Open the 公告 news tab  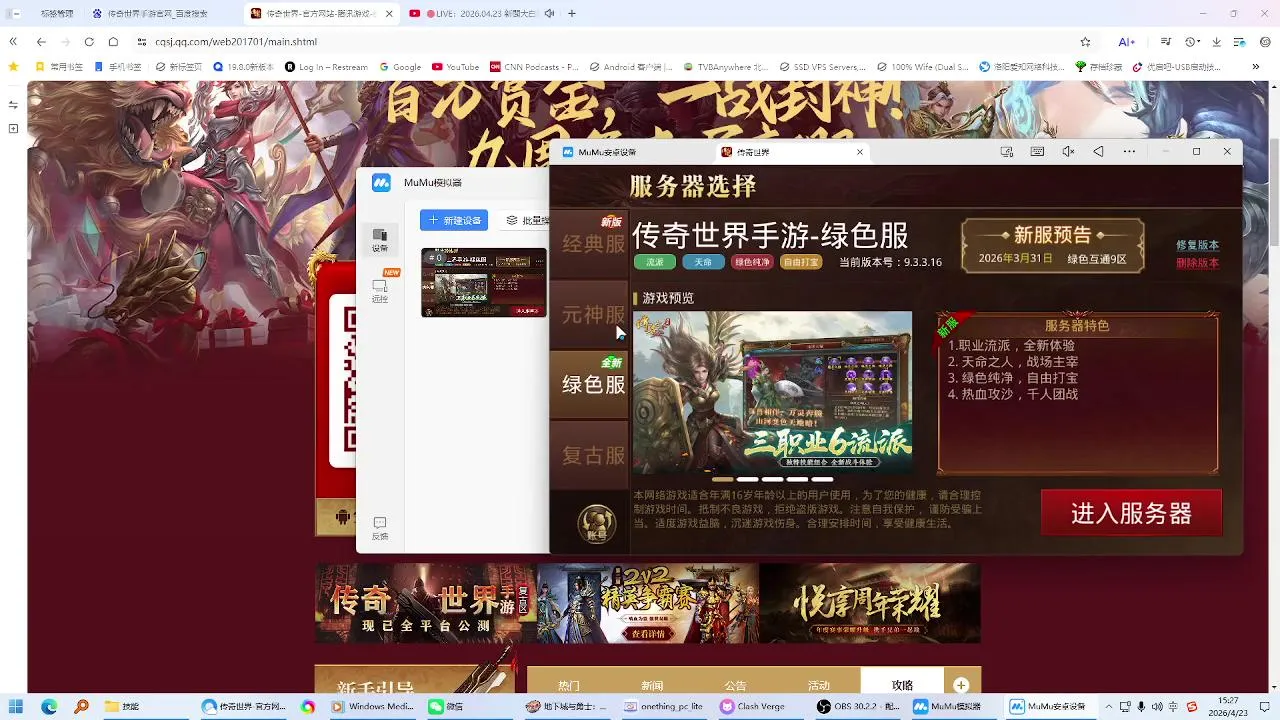click(735, 685)
